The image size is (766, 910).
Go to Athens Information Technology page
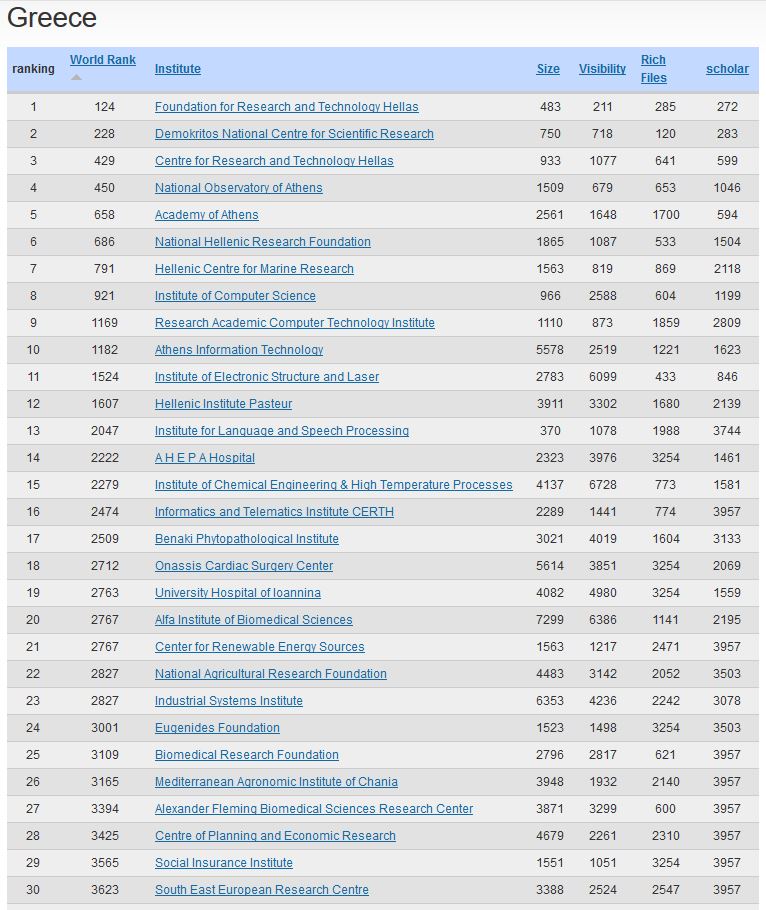tap(239, 350)
